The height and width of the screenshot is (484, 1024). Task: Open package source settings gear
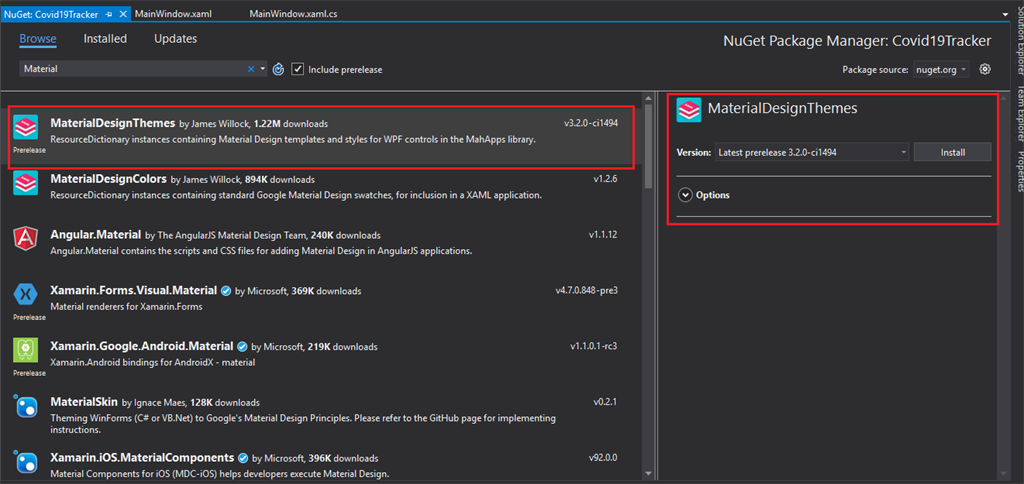pos(985,69)
